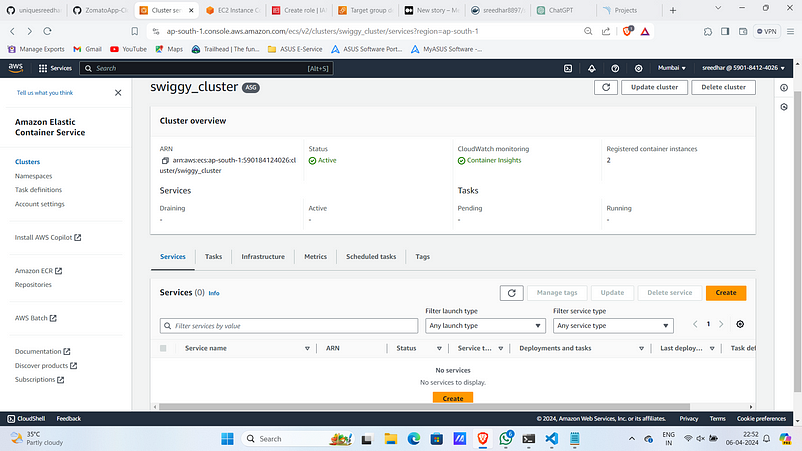Close the Tell us what you think banner
The image size is (802, 451).
118,93
